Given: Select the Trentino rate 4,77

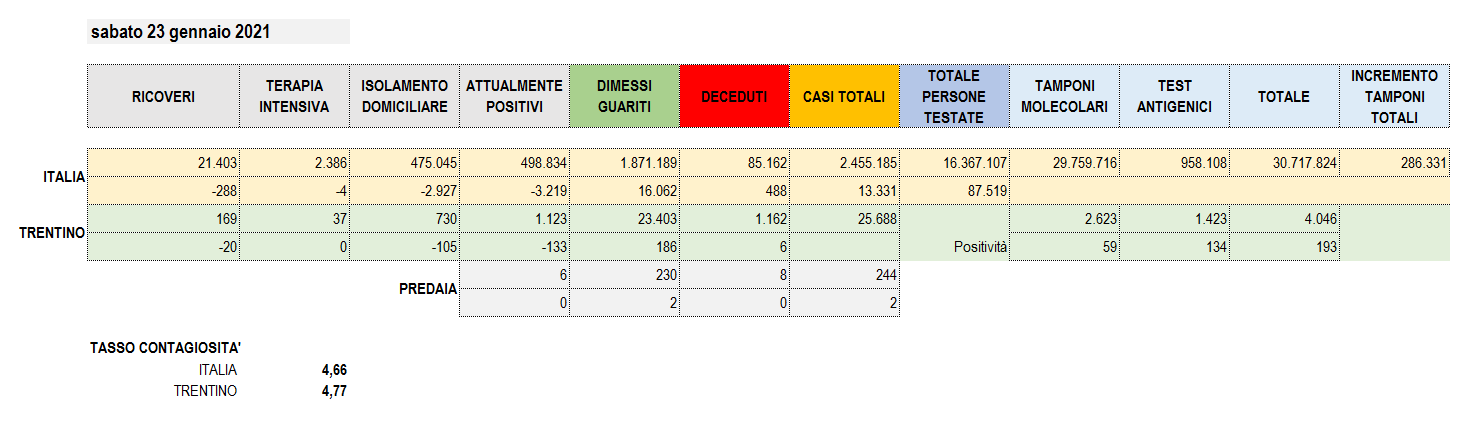Looking at the screenshot, I should 334,391.
